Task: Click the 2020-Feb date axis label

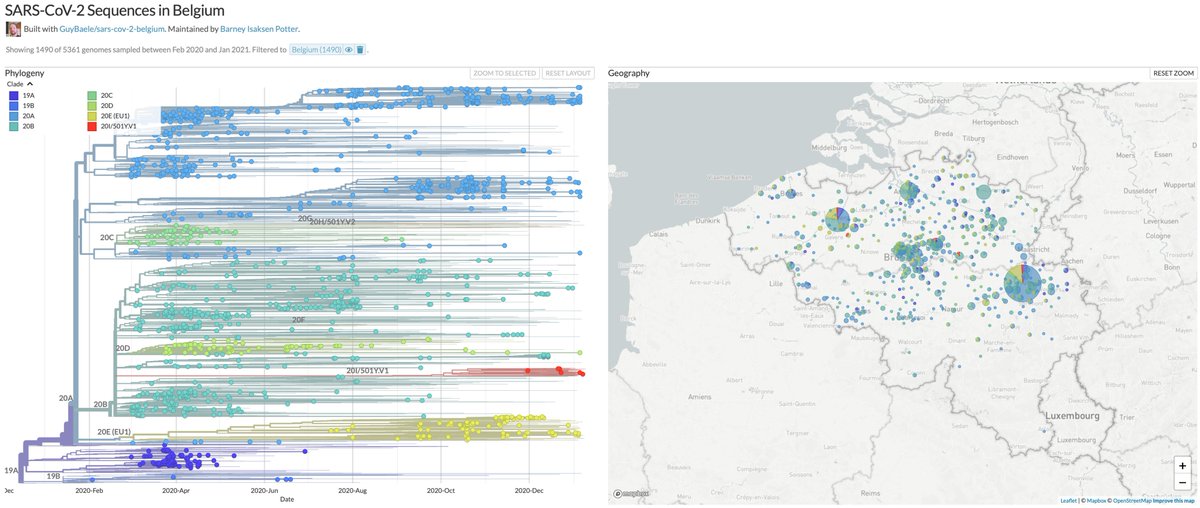Action: pos(90,491)
